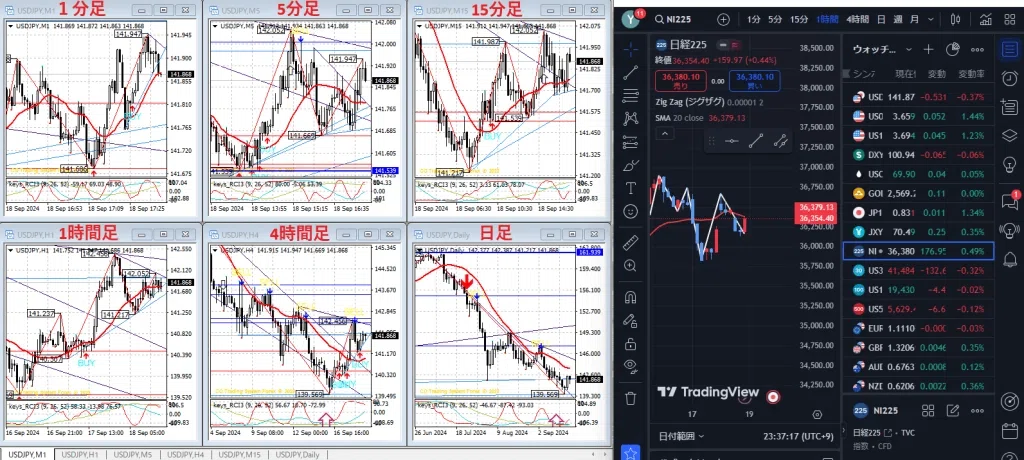Open NI225 detail three-dots menu

[x=977, y=410]
